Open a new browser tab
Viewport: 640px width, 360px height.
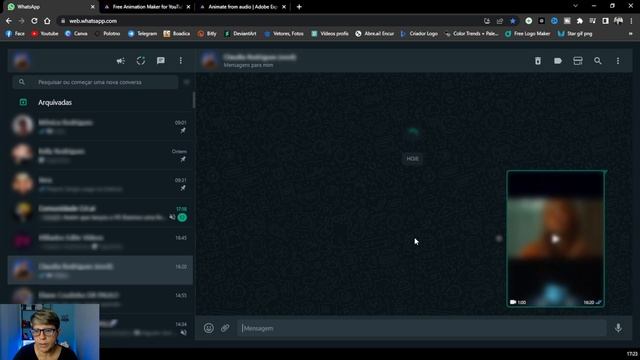299,7
